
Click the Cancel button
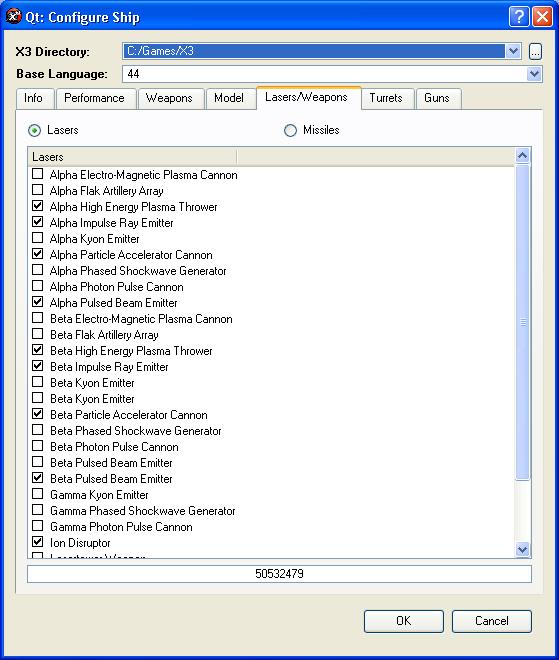point(492,621)
